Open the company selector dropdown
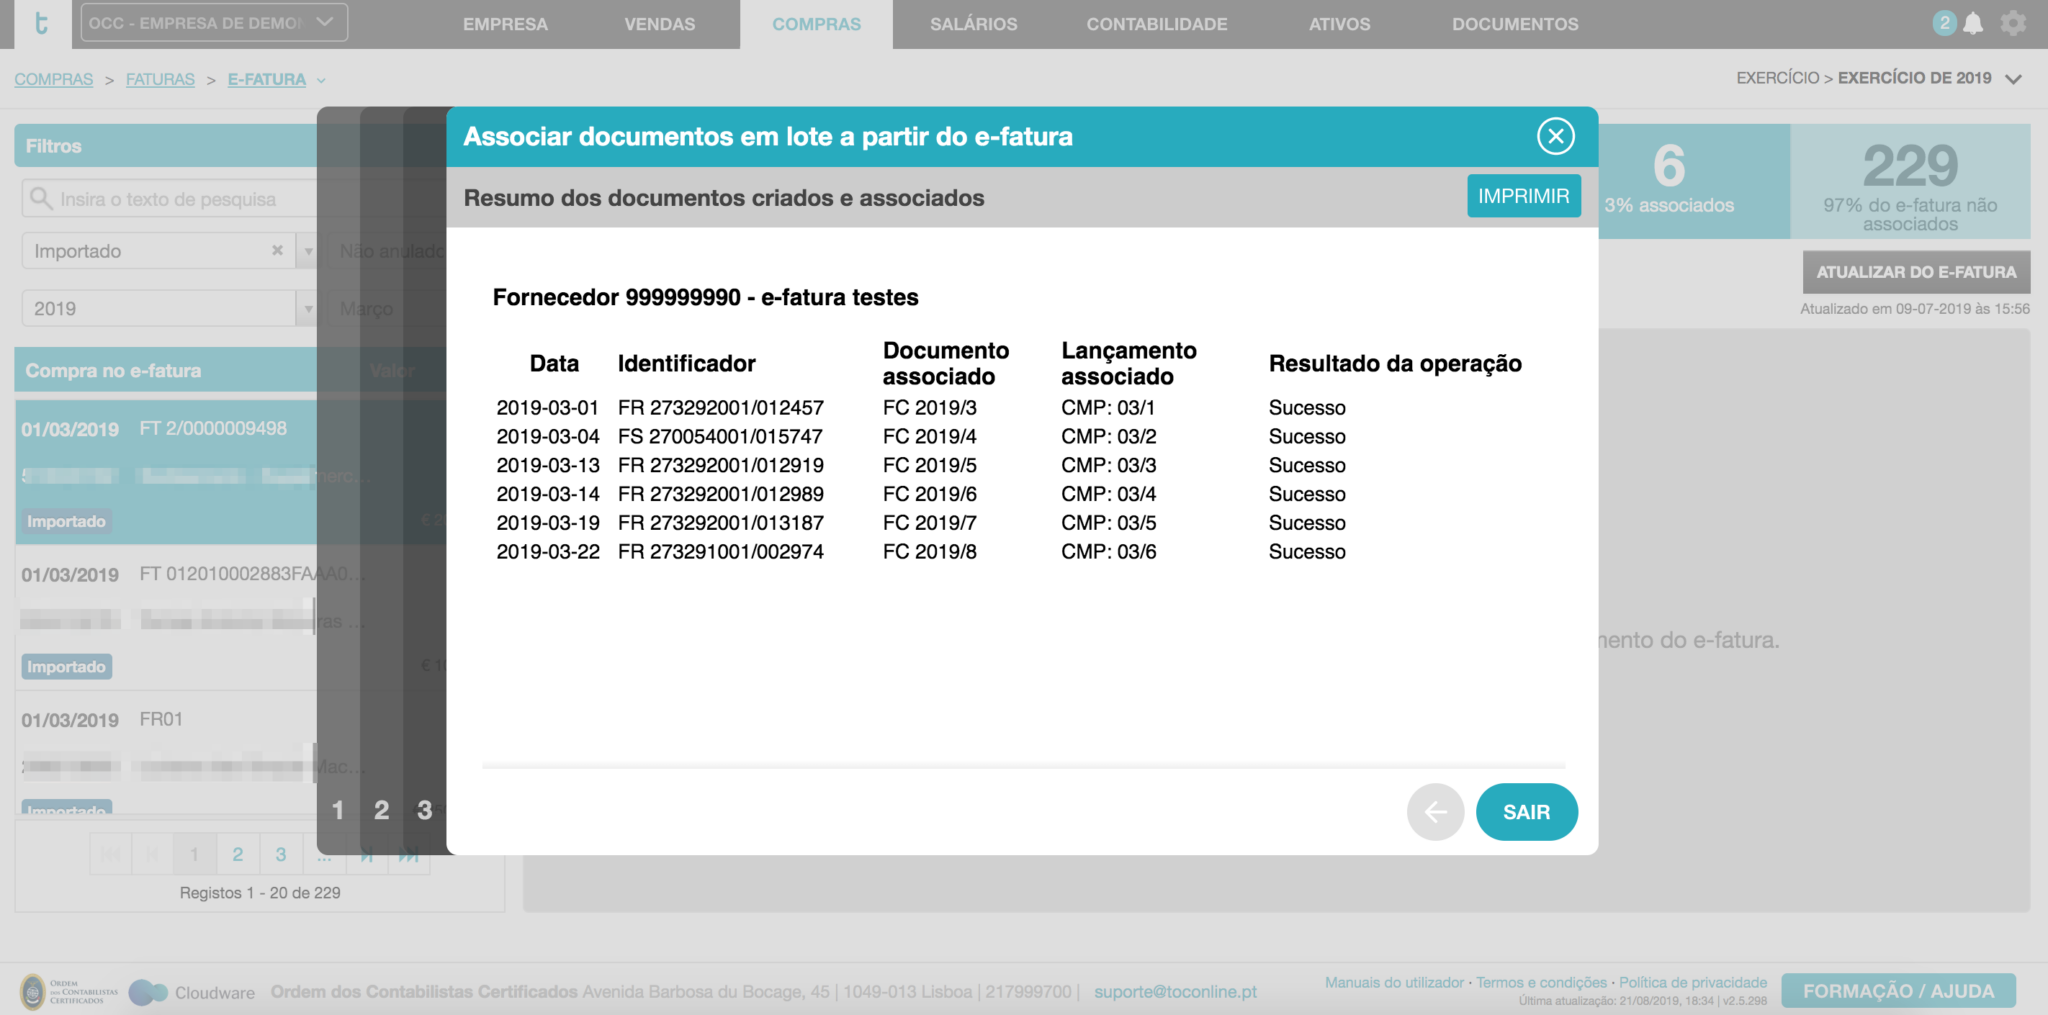 tap(214, 23)
